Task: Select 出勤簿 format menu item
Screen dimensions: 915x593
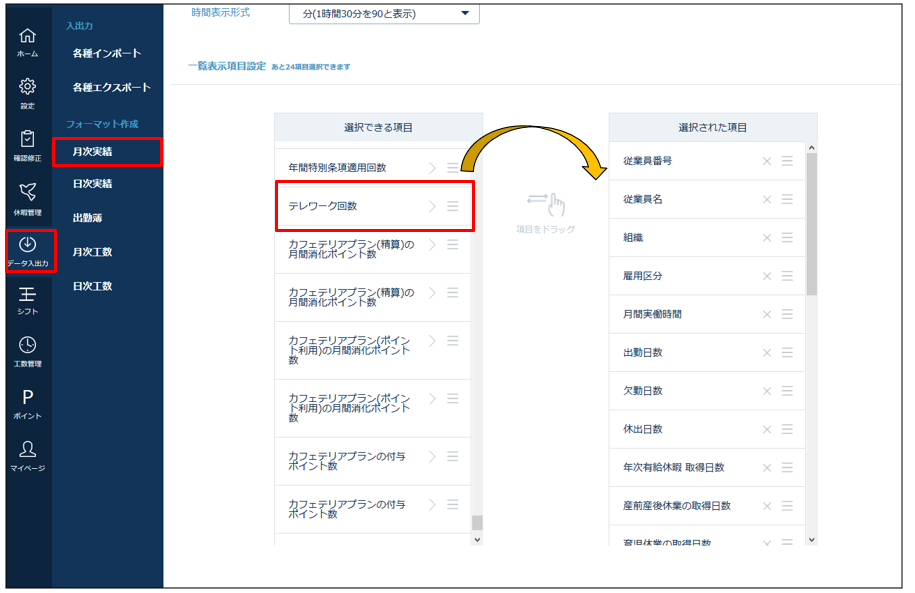Action: (88, 218)
